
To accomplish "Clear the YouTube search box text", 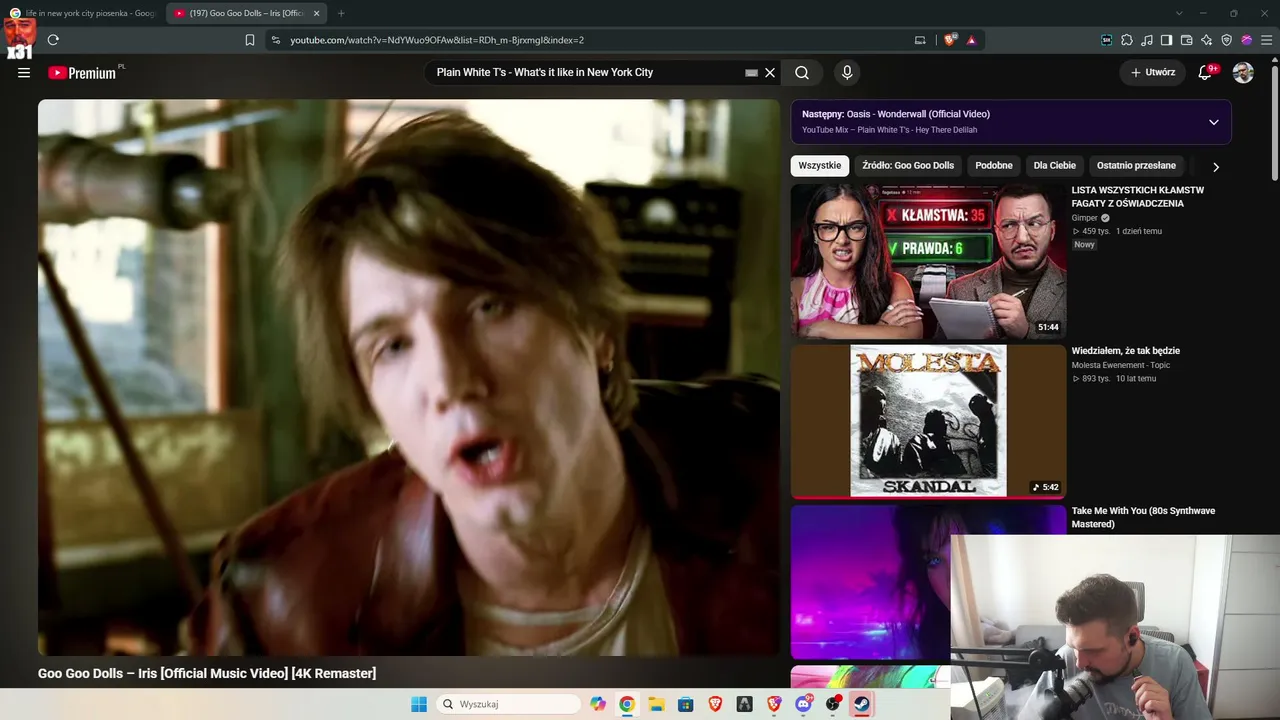I will tap(770, 73).
